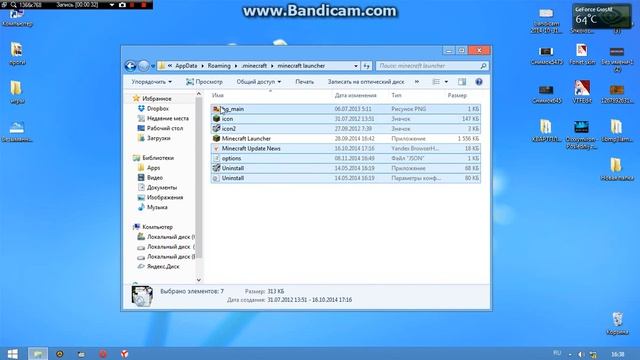Click Записать на оптический диск
Screen dimensions: 640x360
(x=366, y=82)
